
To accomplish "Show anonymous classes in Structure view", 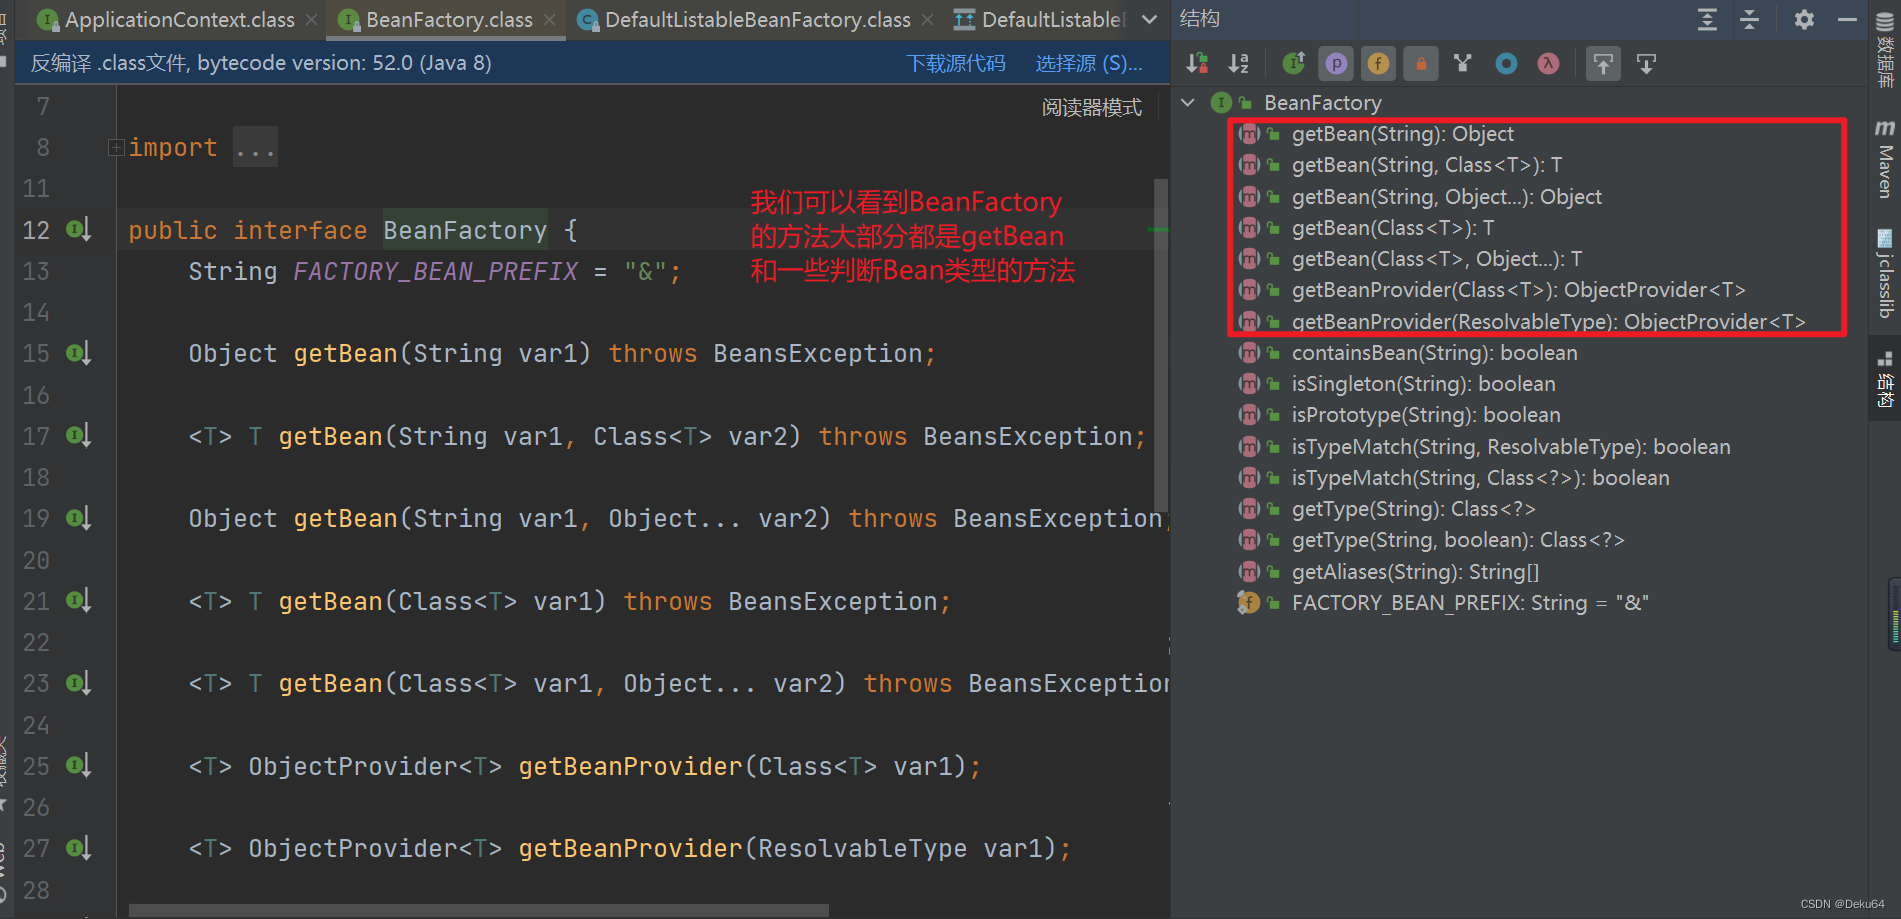I will click(x=1505, y=63).
